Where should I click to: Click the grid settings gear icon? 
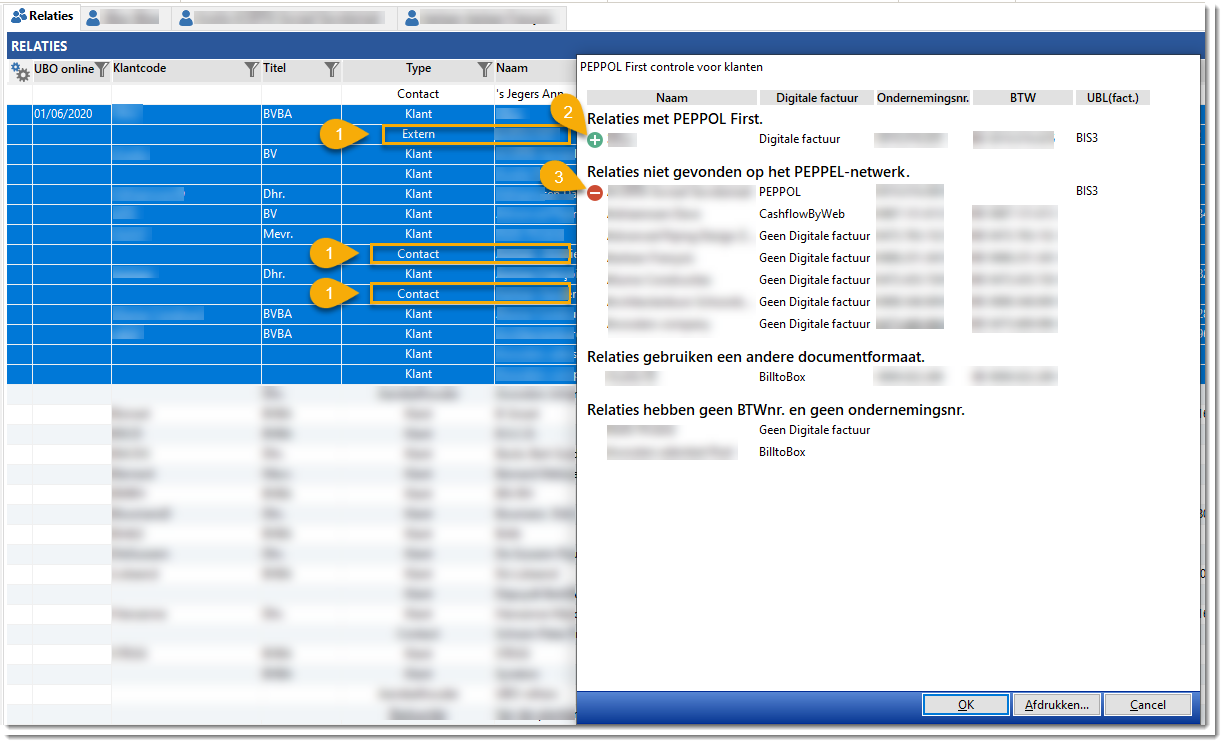tap(20, 71)
